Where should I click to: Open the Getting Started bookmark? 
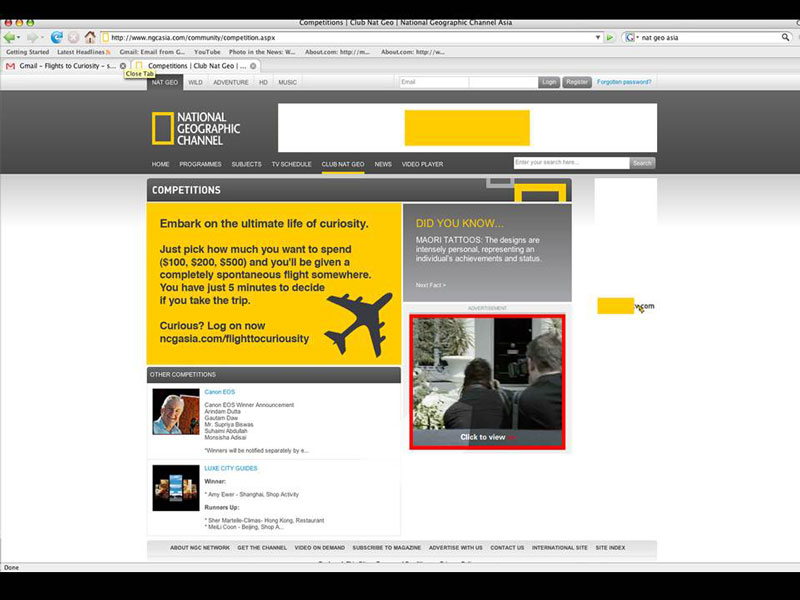click(28, 52)
